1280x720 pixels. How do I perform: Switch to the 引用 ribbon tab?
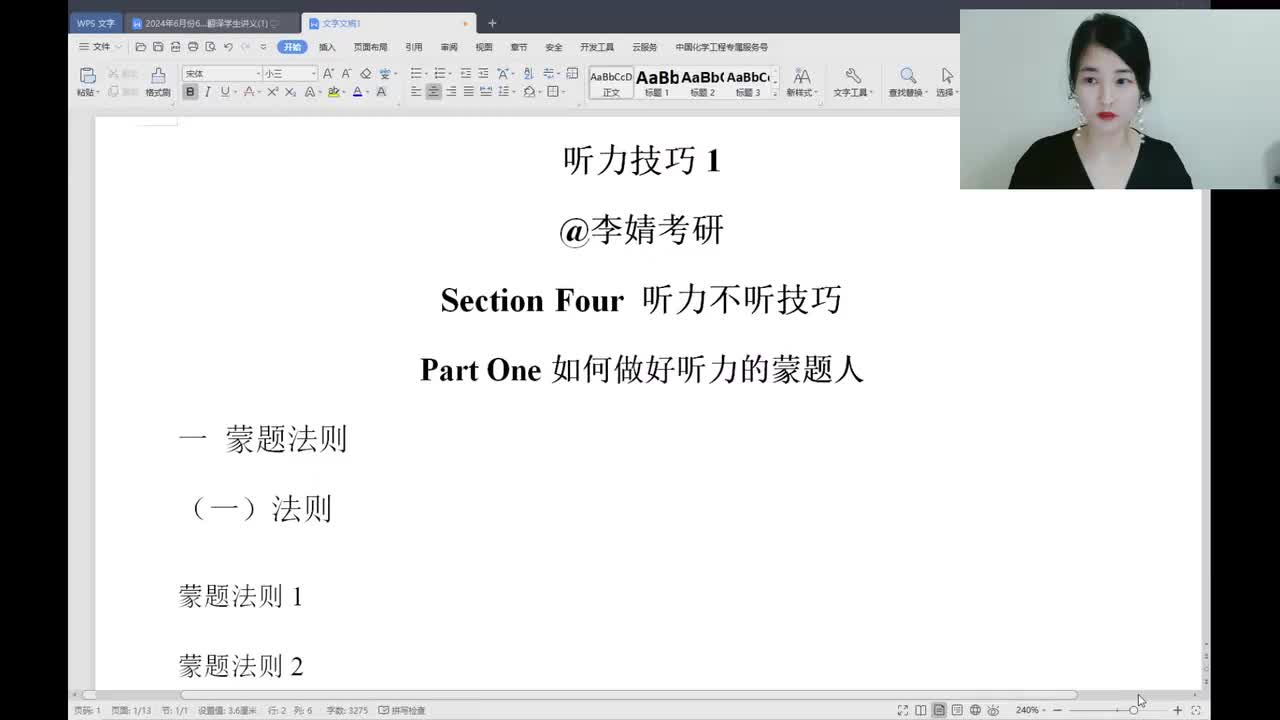pos(414,47)
